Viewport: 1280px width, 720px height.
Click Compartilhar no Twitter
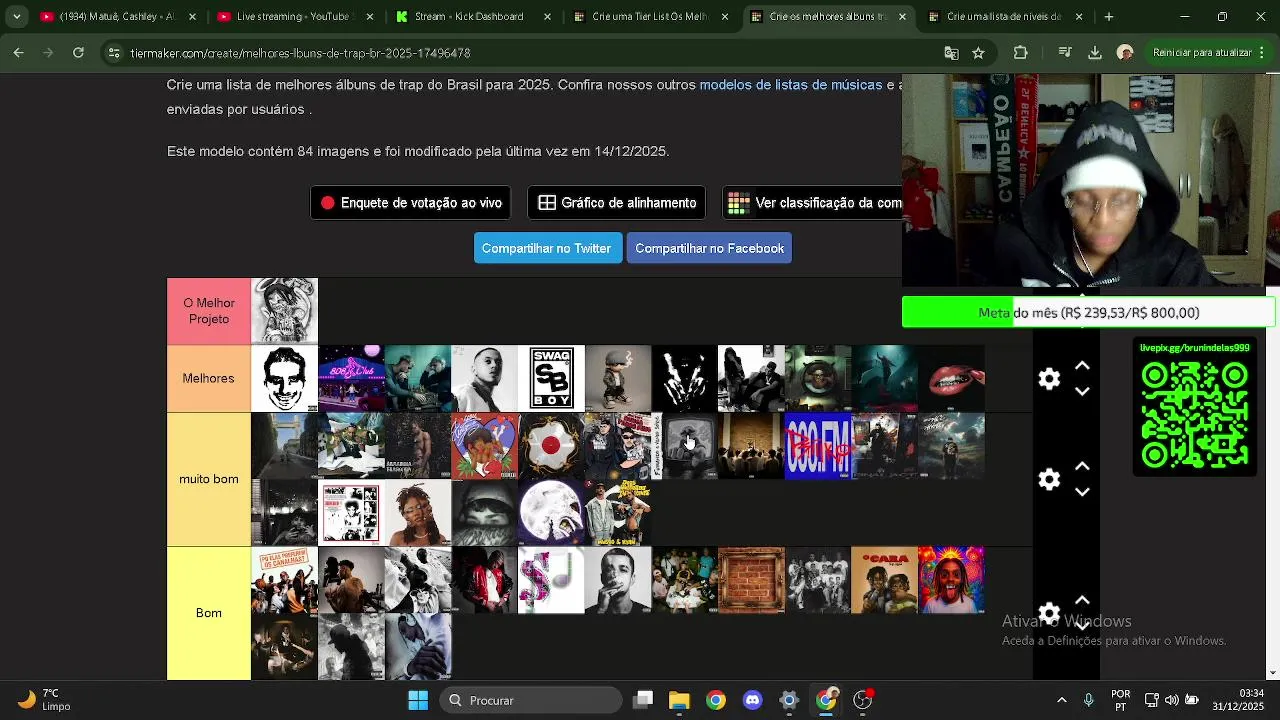[547, 248]
